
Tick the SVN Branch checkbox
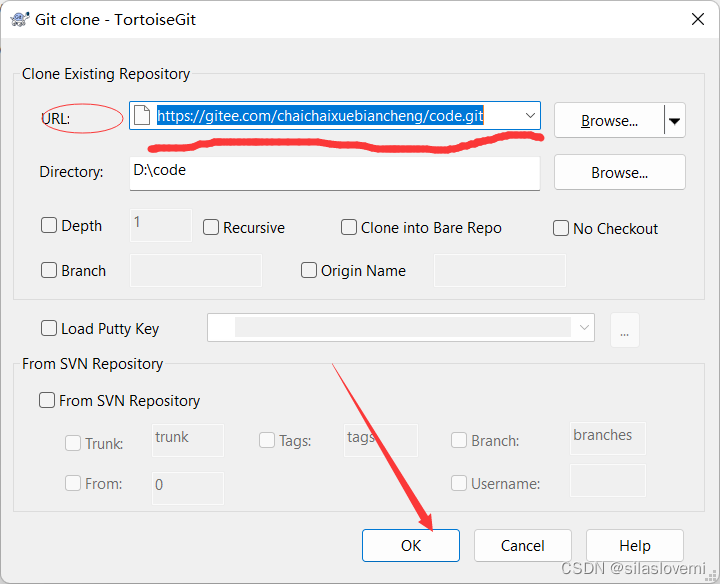pos(459,440)
